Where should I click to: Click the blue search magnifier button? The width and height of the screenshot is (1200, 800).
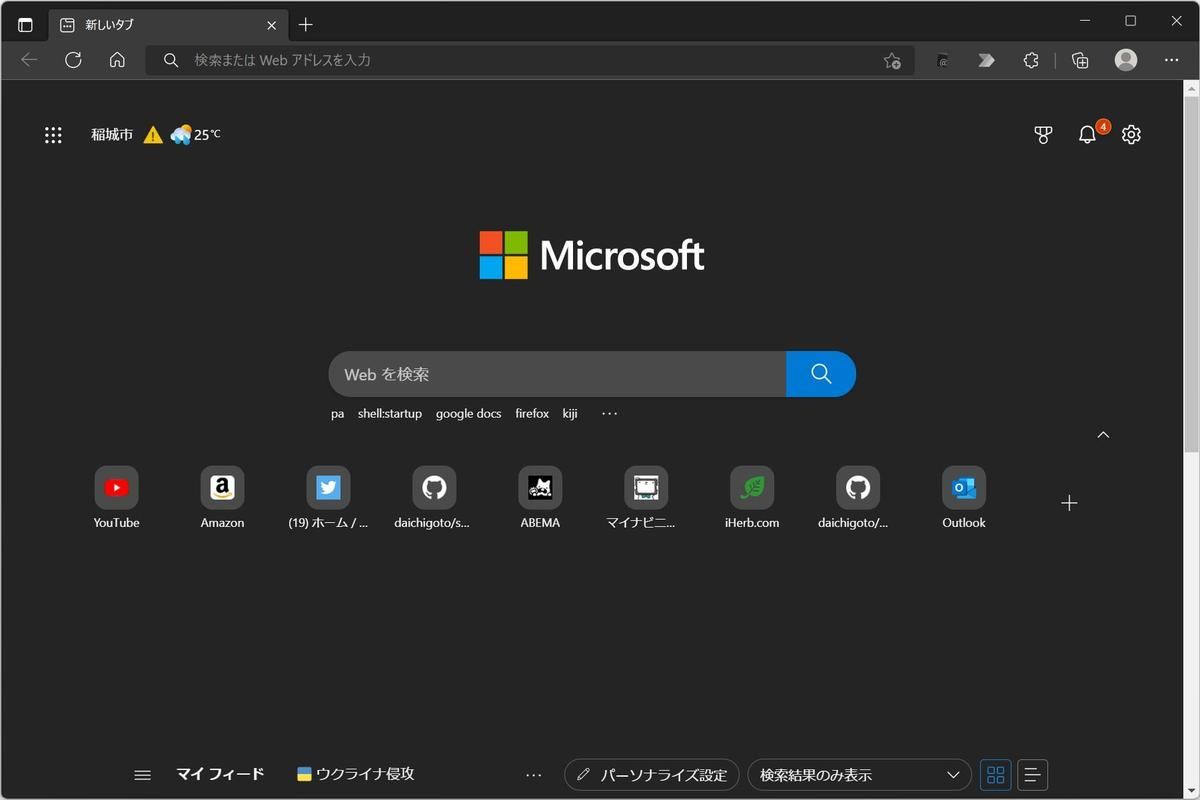click(821, 374)
